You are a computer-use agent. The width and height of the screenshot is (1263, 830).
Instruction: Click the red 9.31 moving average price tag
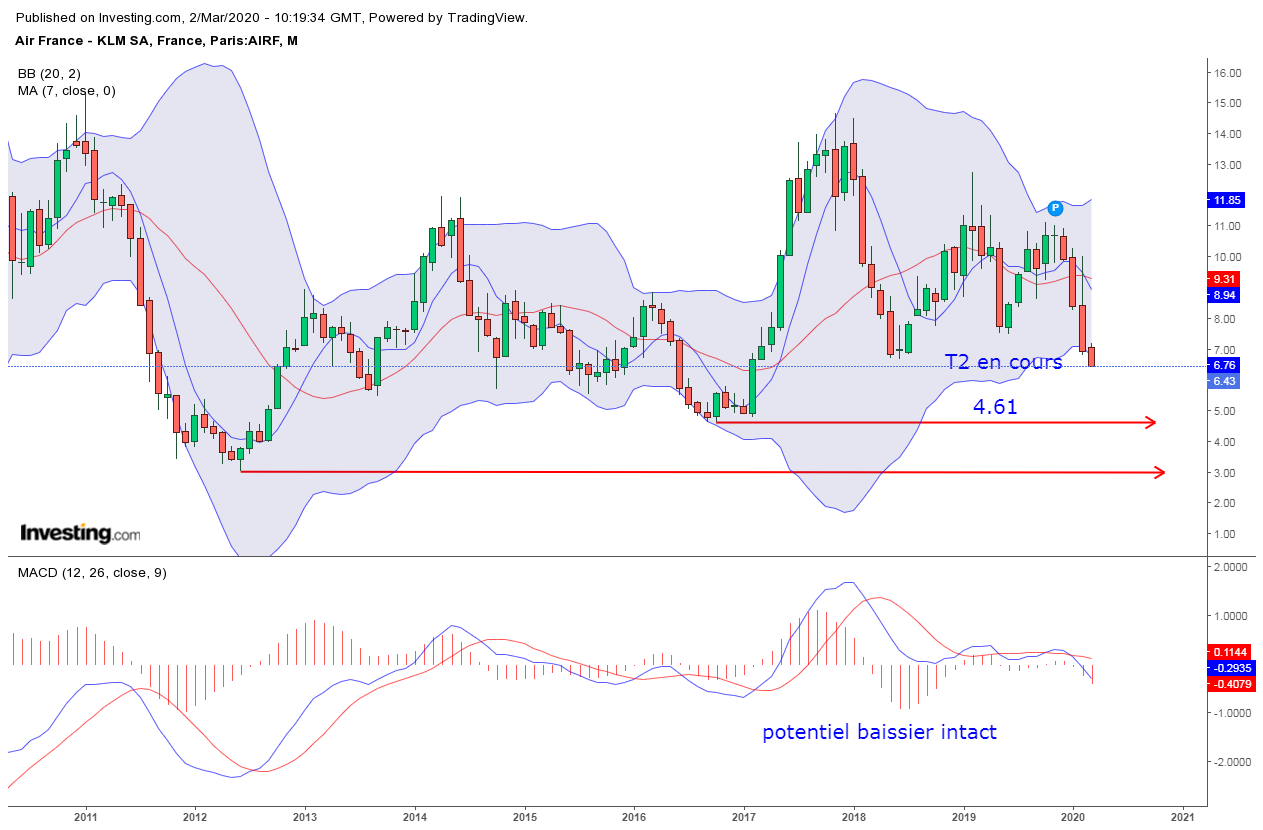coord(1225,279)
